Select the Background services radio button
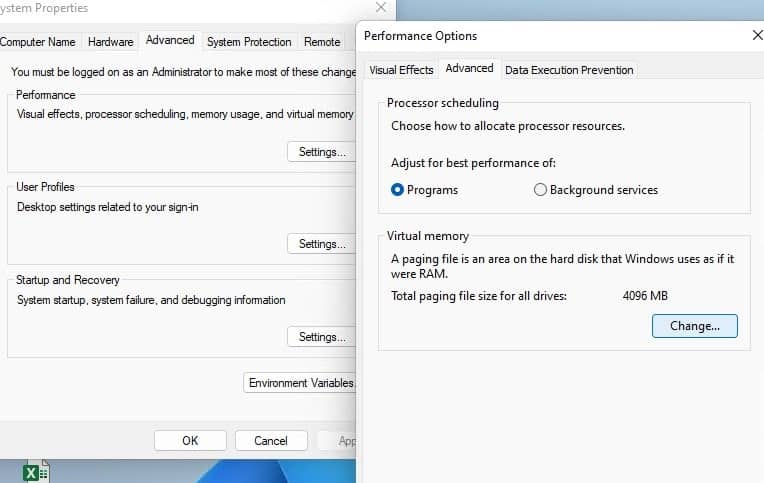Screen dimensions: 764x483 point(540,190)
